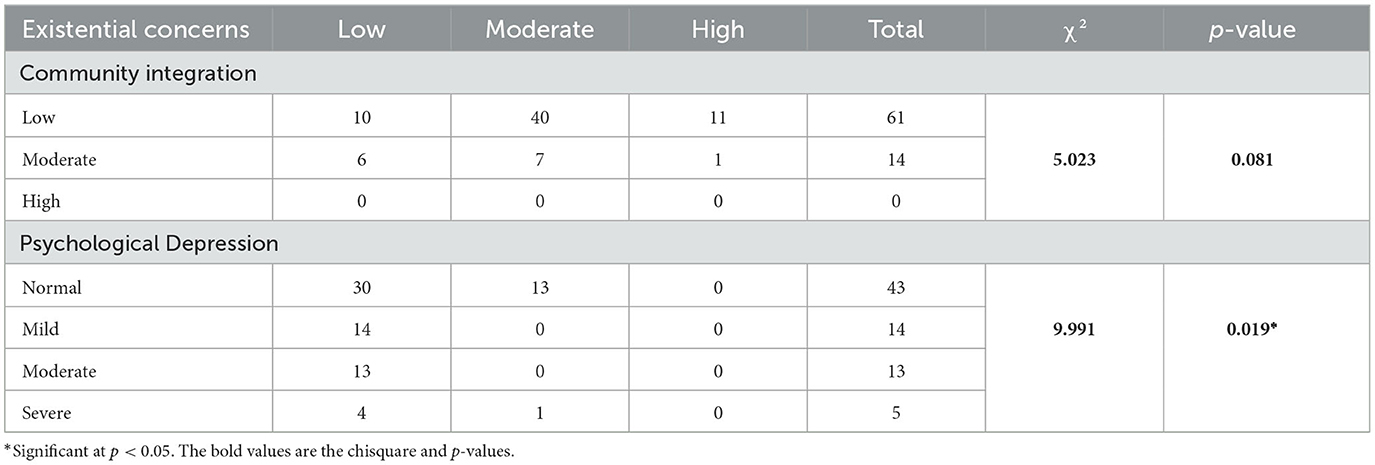Screen dimensions: 1375x465
Task: Click the cell with value 40
Action: pyautogui.click(x=540, y=117)
